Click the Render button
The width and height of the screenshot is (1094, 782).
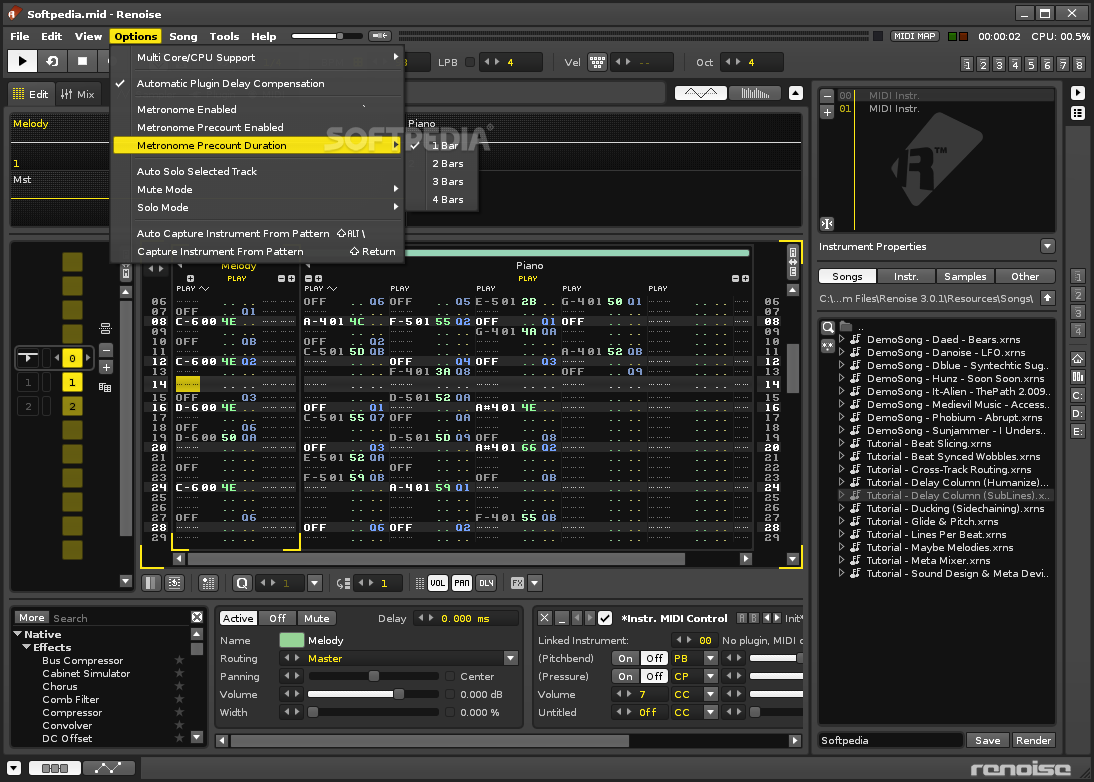pyautogui.click(x=1033, y=740)
